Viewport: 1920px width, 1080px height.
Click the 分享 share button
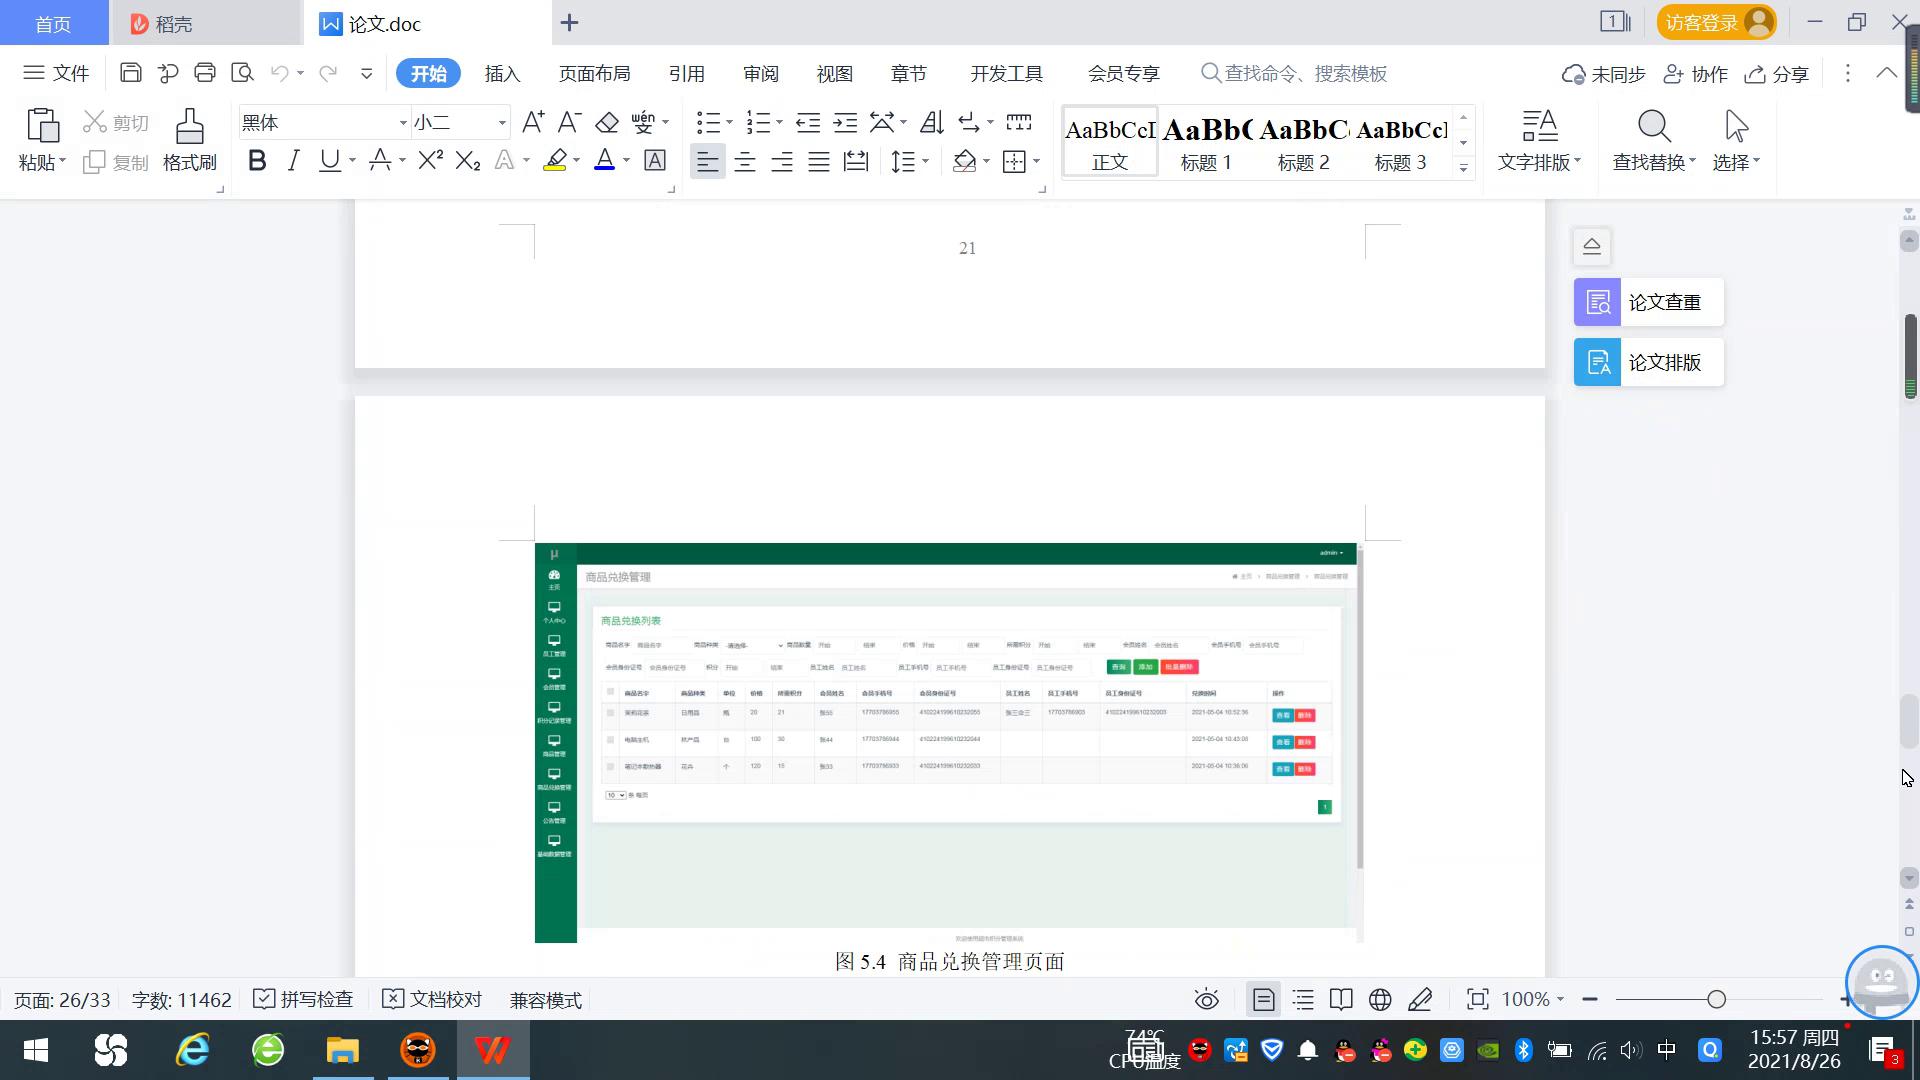pos(1777,74)
